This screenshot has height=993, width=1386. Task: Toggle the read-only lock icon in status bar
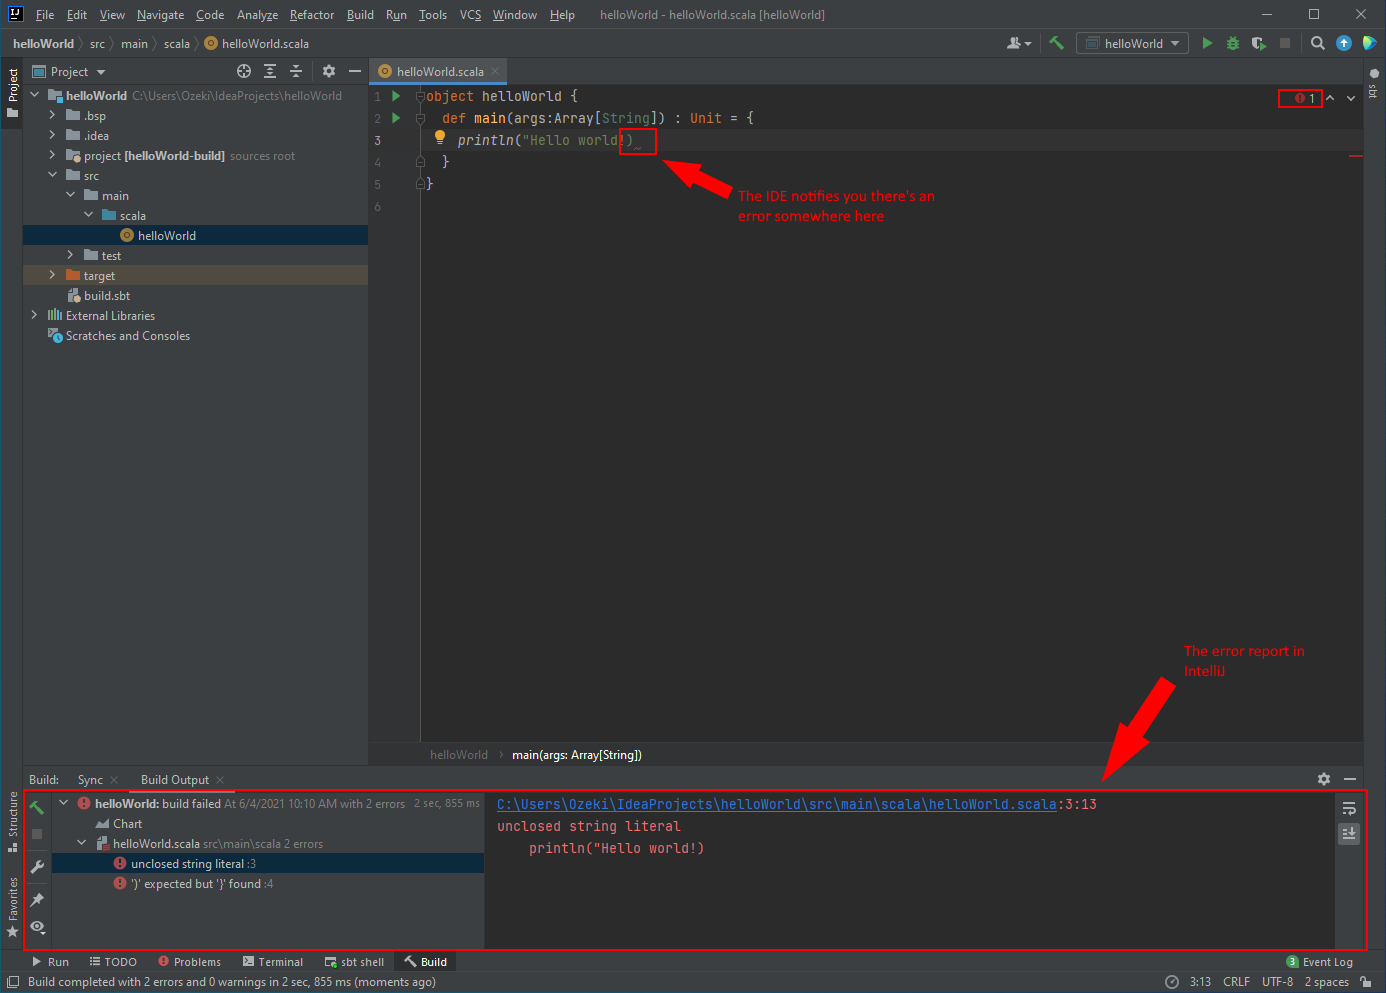tap(1366, 982)
